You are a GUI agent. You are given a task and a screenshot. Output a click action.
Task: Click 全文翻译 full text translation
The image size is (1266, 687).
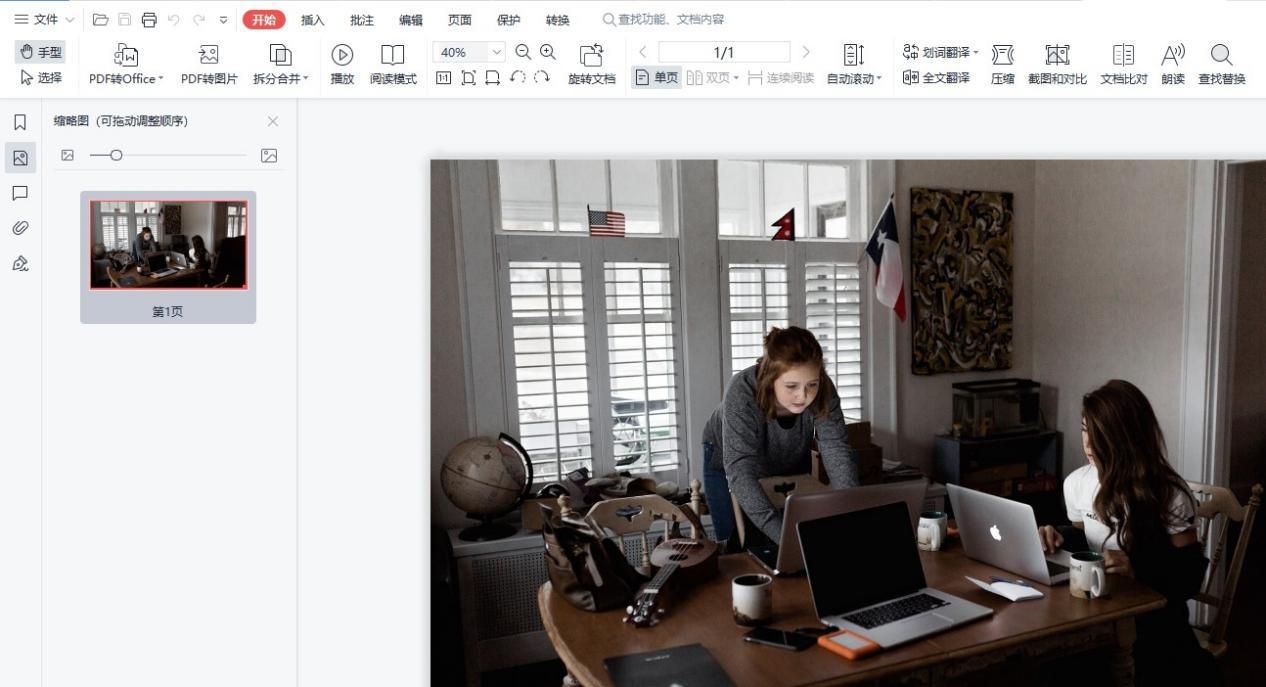[x=936, y=77]
